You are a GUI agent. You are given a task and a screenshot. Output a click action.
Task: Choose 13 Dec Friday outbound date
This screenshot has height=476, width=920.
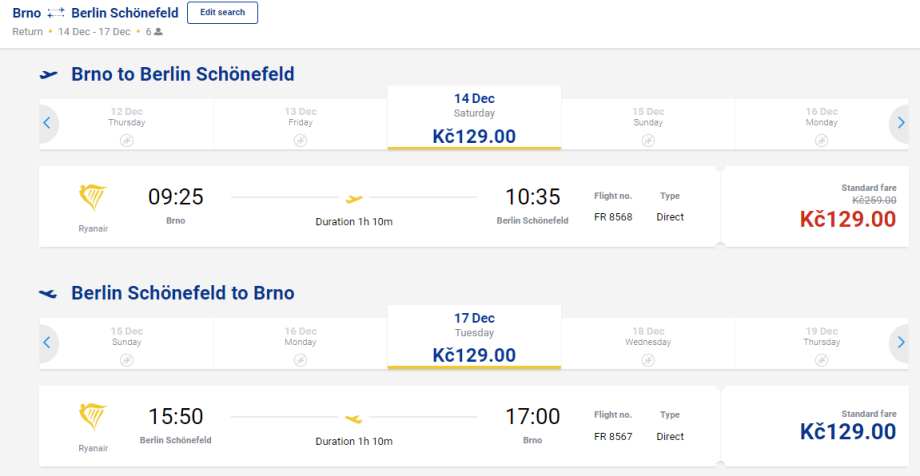[x=300, y=124]
